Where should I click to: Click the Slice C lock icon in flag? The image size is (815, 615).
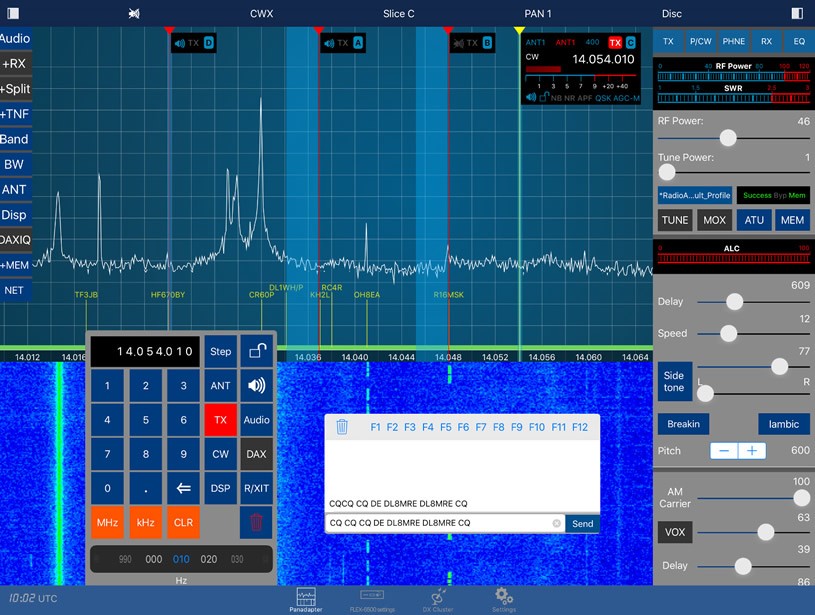click(x=544, y=97)
